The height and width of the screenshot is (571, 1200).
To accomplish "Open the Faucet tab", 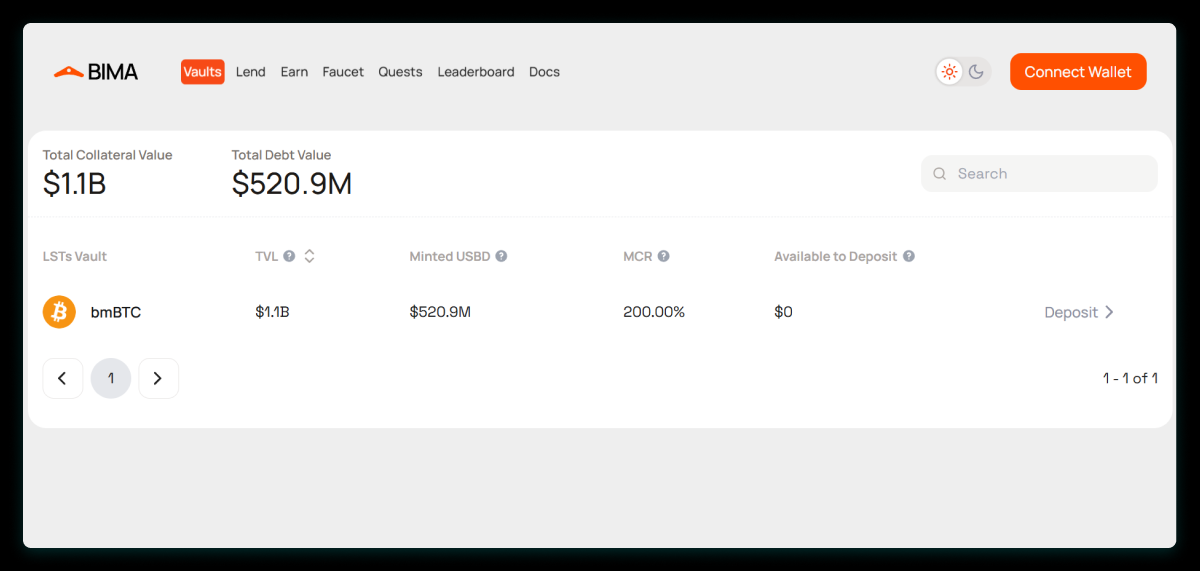I will click(343, 72).
